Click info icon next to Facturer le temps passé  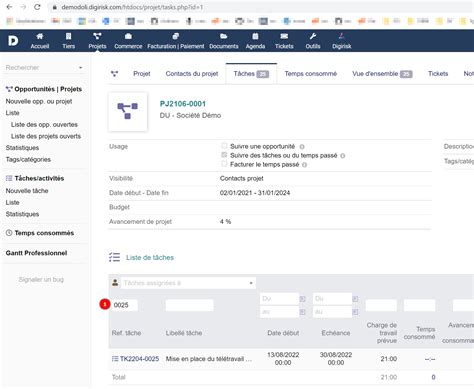pyautogui.click(x=304, y=165)
